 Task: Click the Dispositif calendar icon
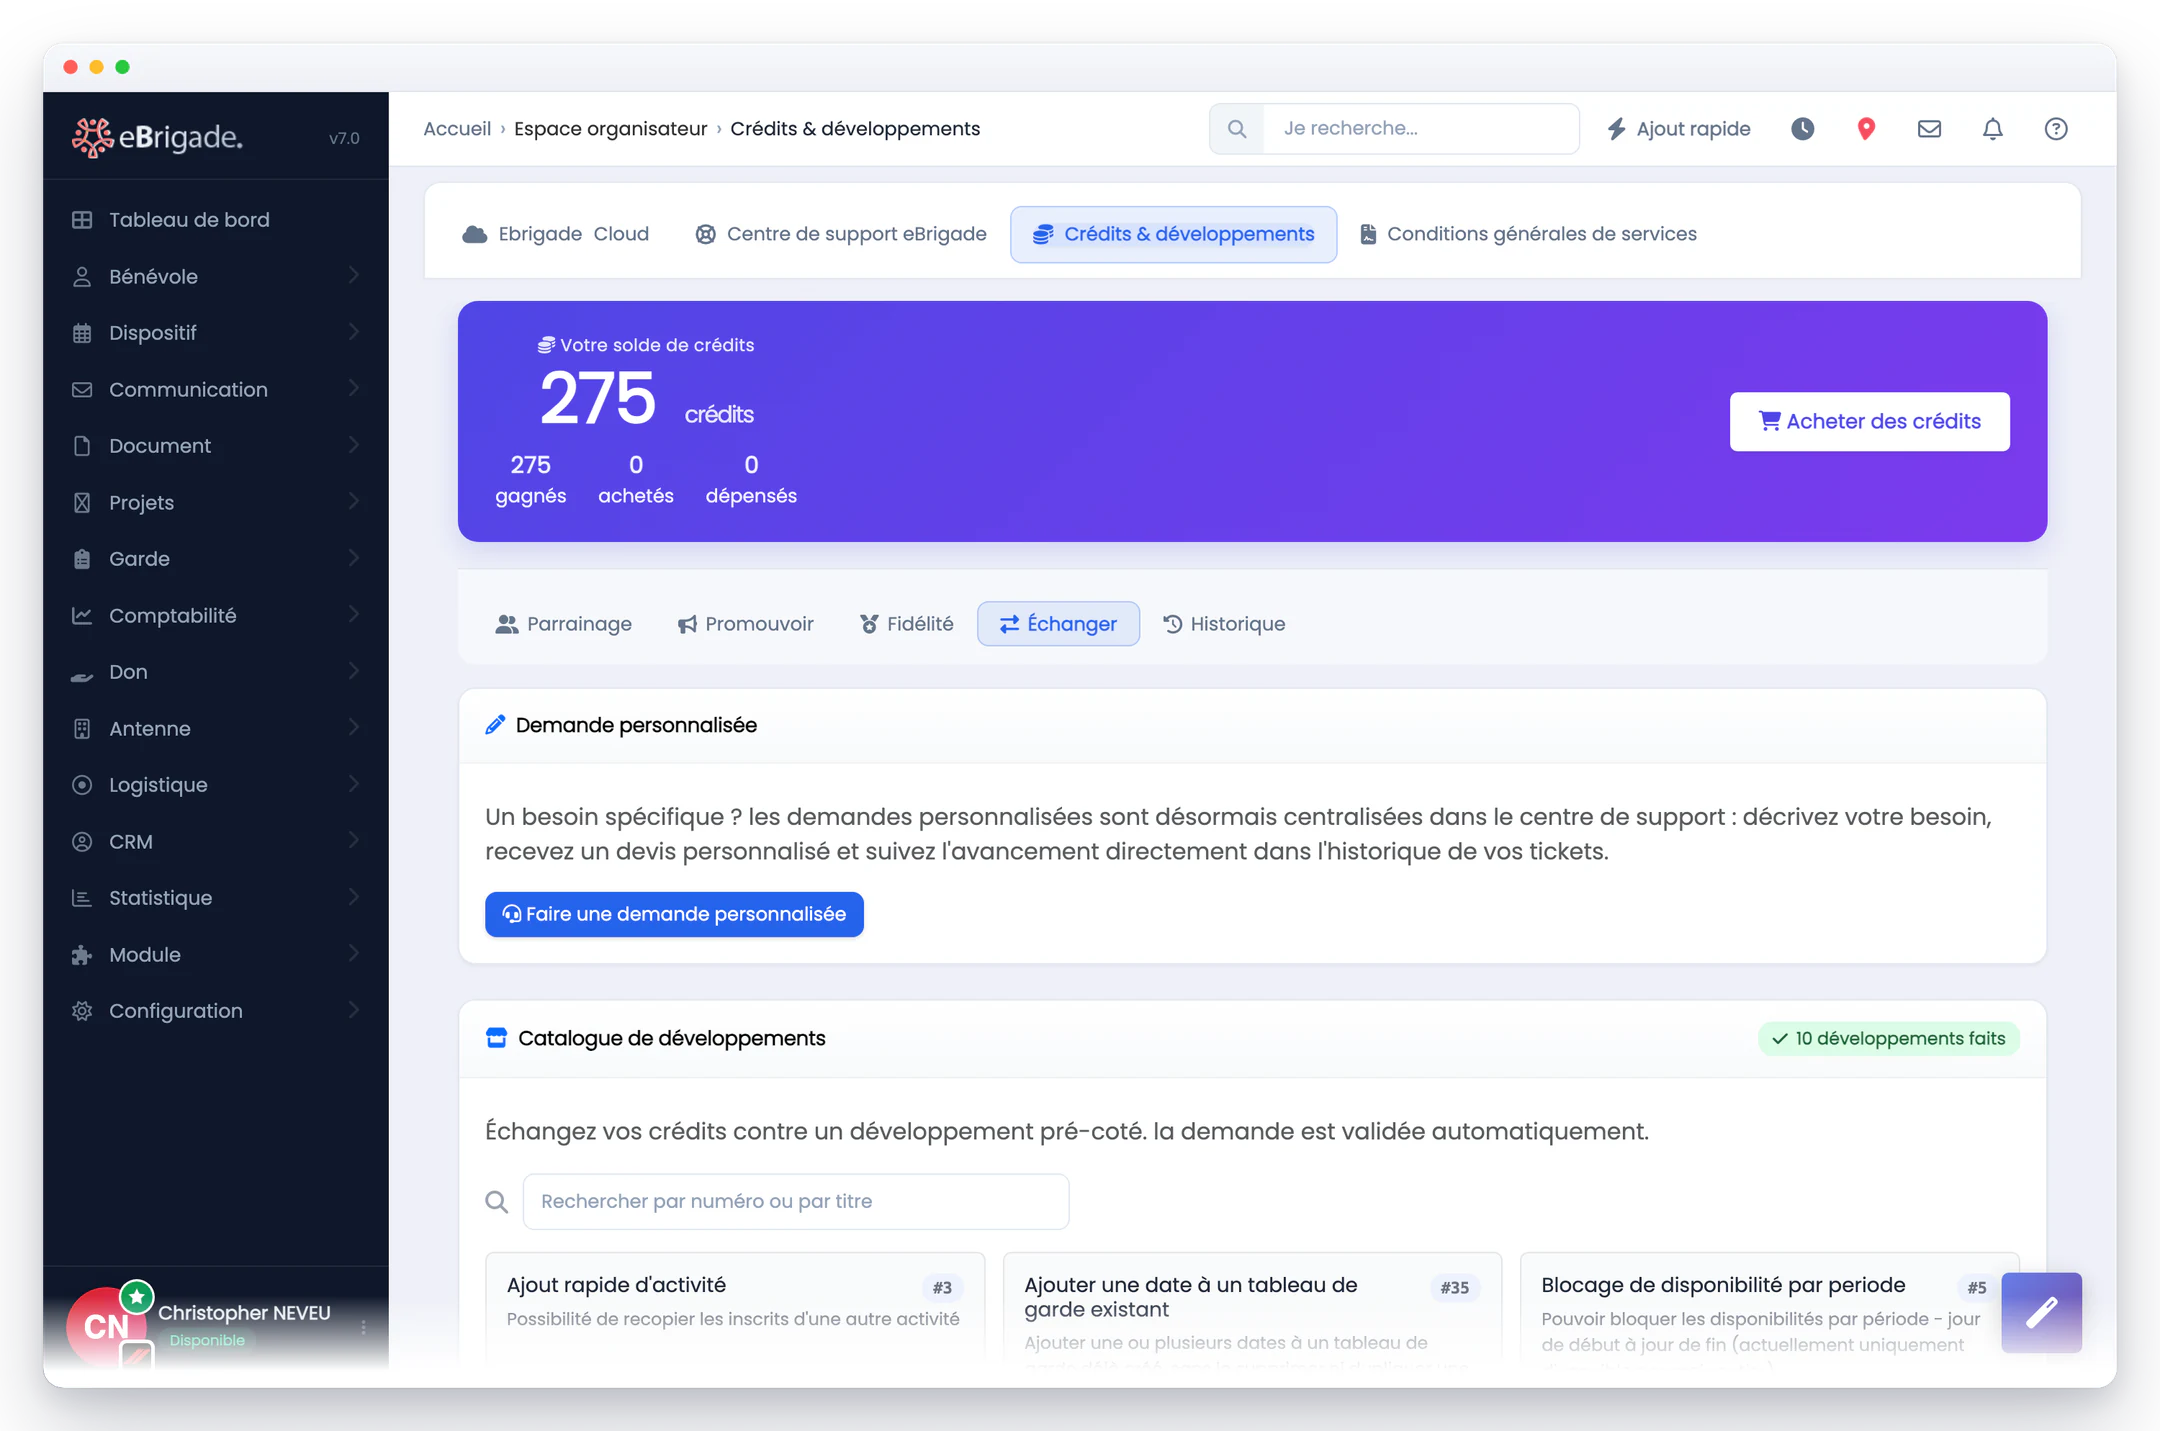click(x=82, y=333)
